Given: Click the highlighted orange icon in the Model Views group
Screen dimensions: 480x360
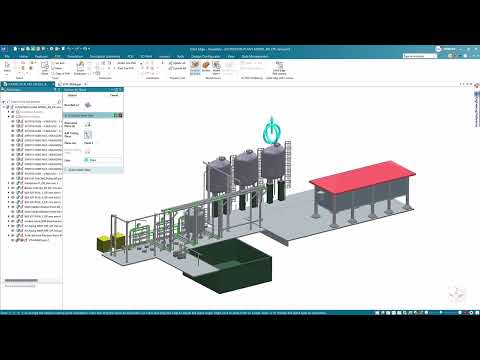Looking at the screenshot, I should click(x=195, y=66).
